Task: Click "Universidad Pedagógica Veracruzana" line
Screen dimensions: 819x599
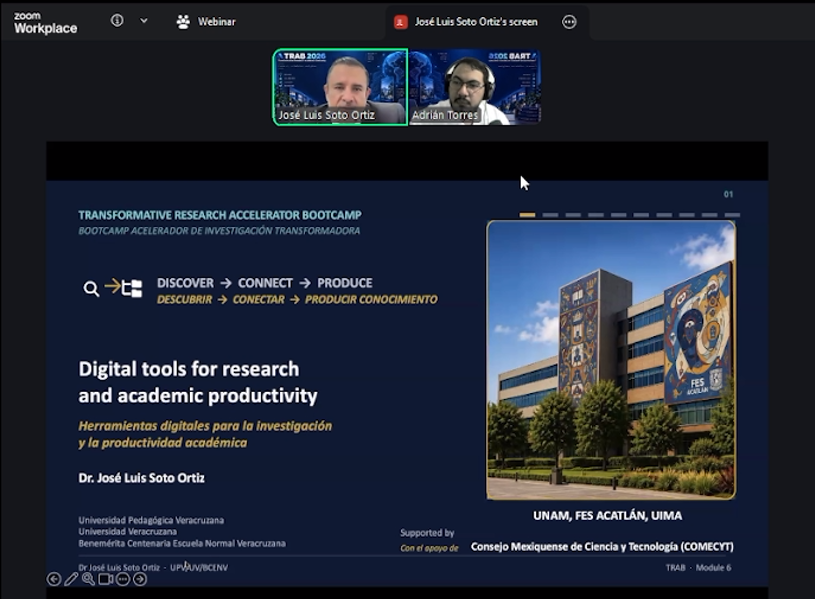Action: pyautogui.click(x=151, y=520)
